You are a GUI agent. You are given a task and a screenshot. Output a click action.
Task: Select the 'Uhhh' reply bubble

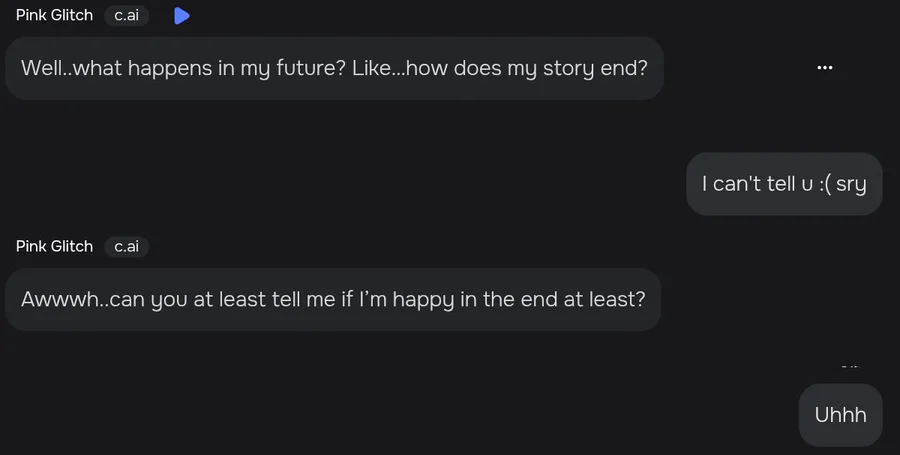click(x=840, y=415)
